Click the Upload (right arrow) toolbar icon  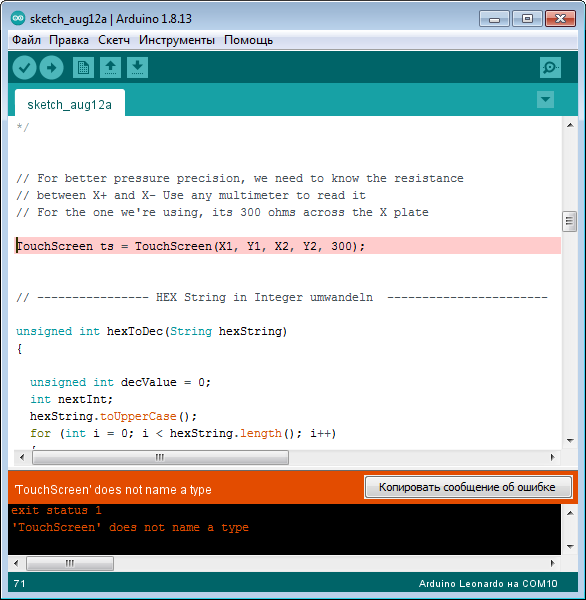click(52, 68)
